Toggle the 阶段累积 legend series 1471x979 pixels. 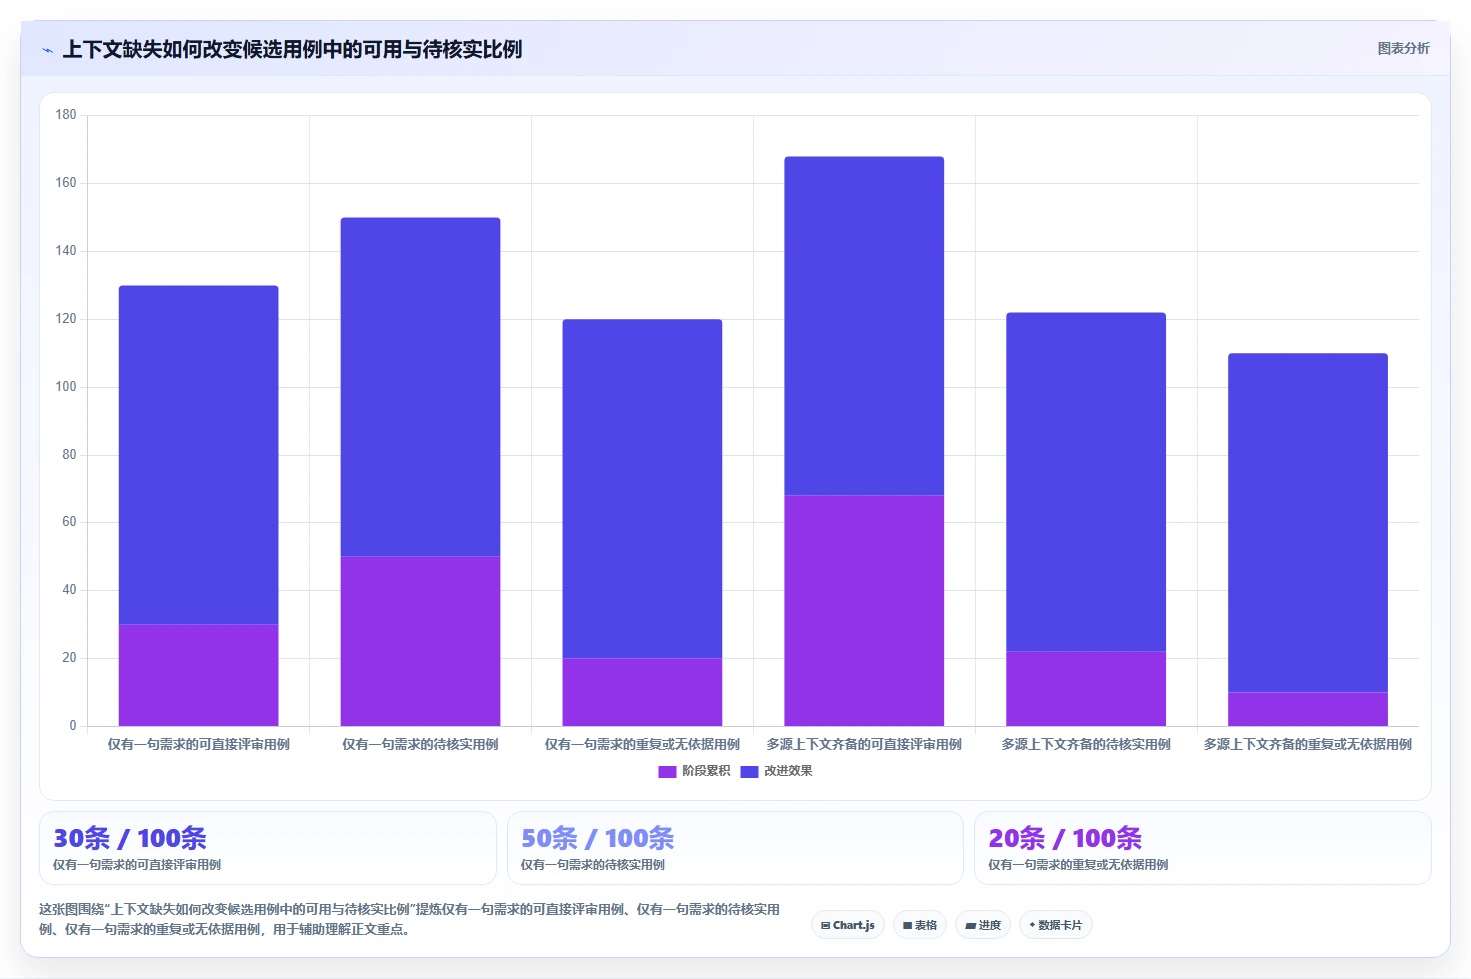(x=694, y=771)
